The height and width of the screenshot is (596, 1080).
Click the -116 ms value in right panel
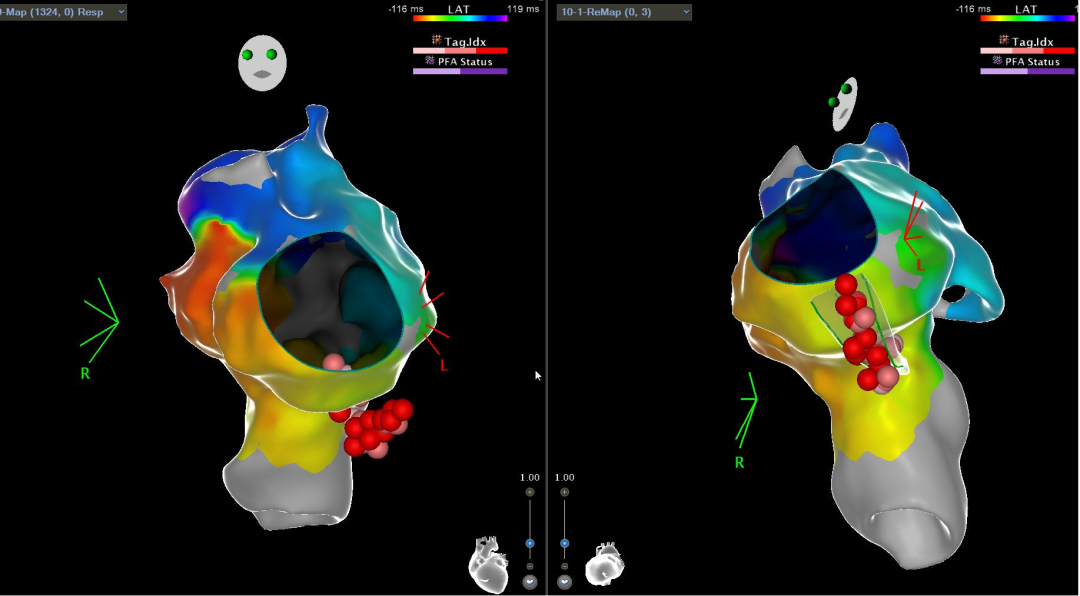point(973,9)
